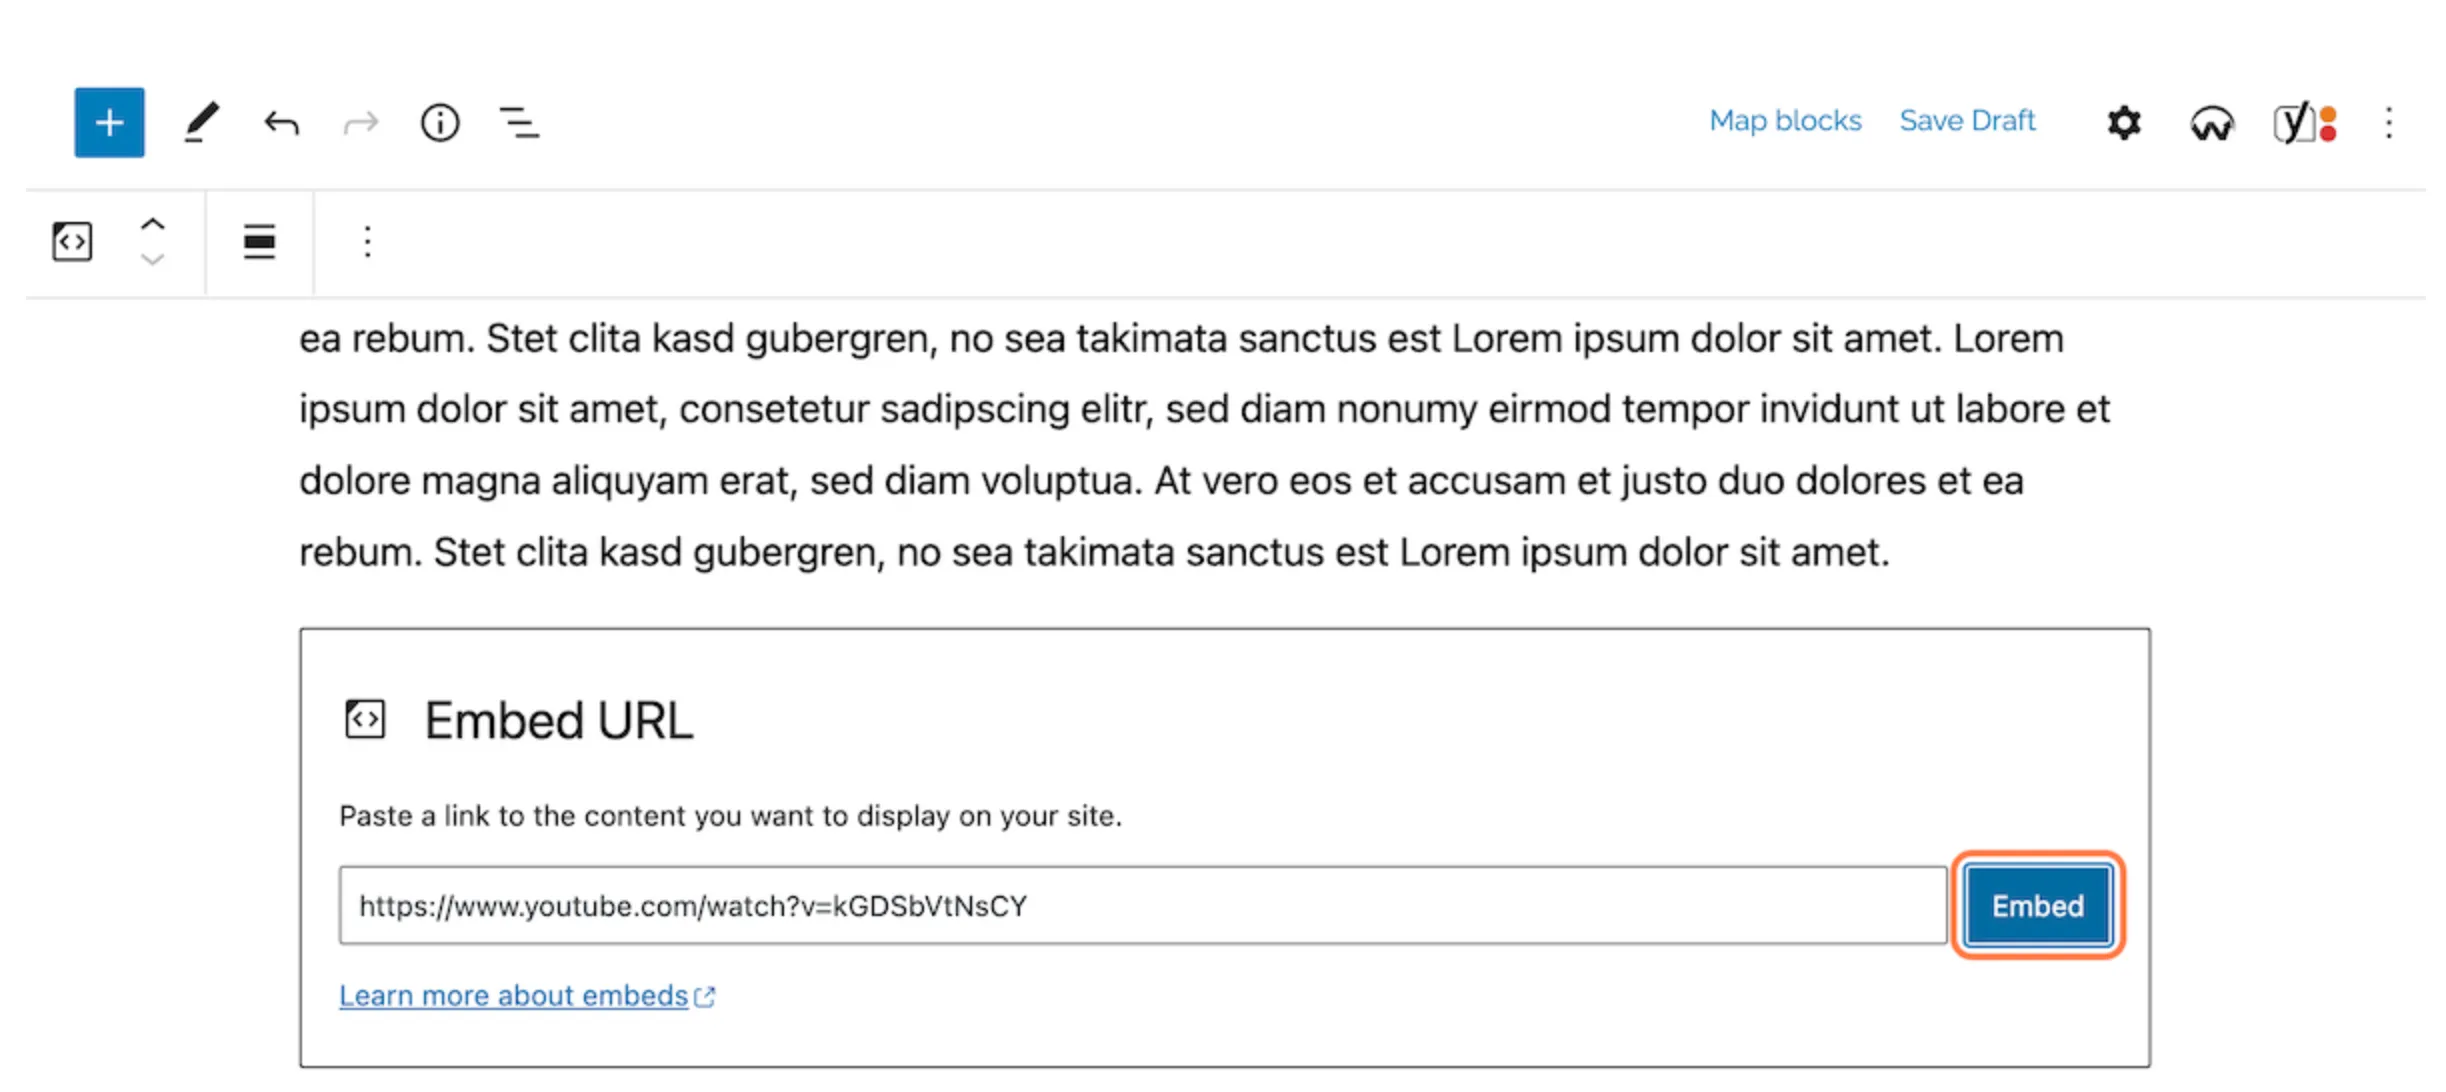This screenshot has width=2446, height=1092.
Task: Undo the last change
Action: pos(281,123)
